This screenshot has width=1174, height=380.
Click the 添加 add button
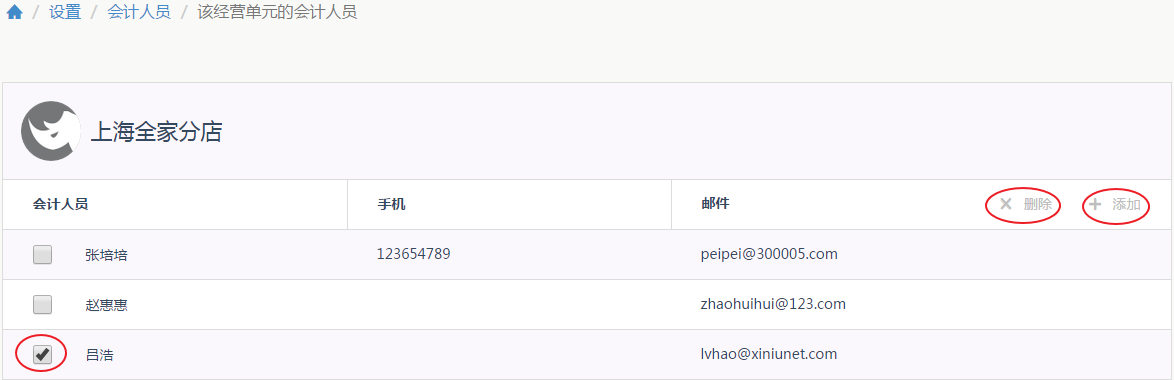coord(1115,205)
